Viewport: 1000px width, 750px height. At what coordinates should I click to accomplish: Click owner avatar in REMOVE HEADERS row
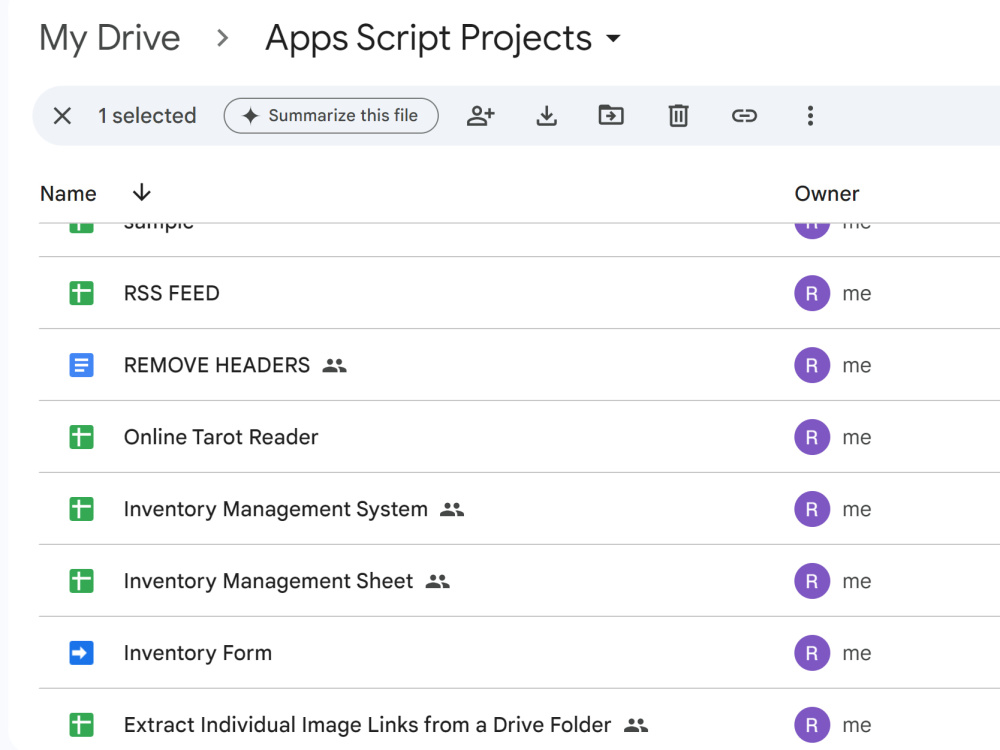[812, 365]
